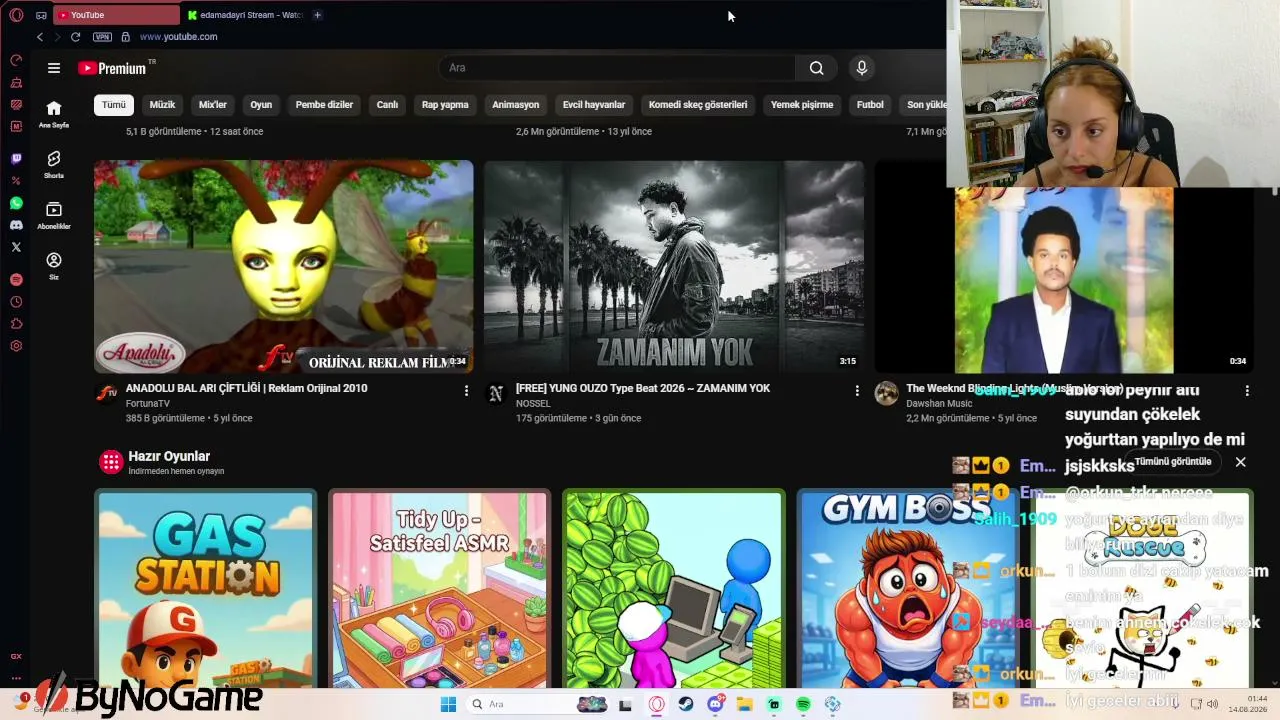Select the Müzik filter chip
This screenshot has height=720, width=1280.
click(x=162, y=105)
